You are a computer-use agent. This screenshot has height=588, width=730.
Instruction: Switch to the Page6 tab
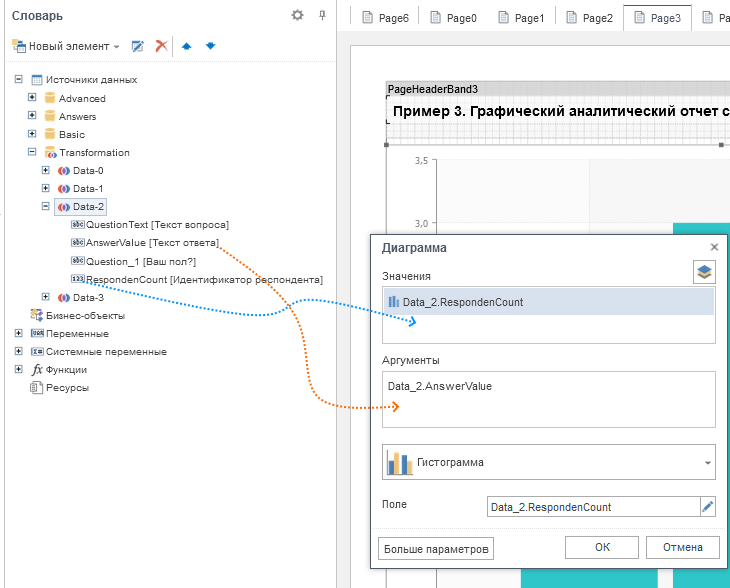[384, 18]
